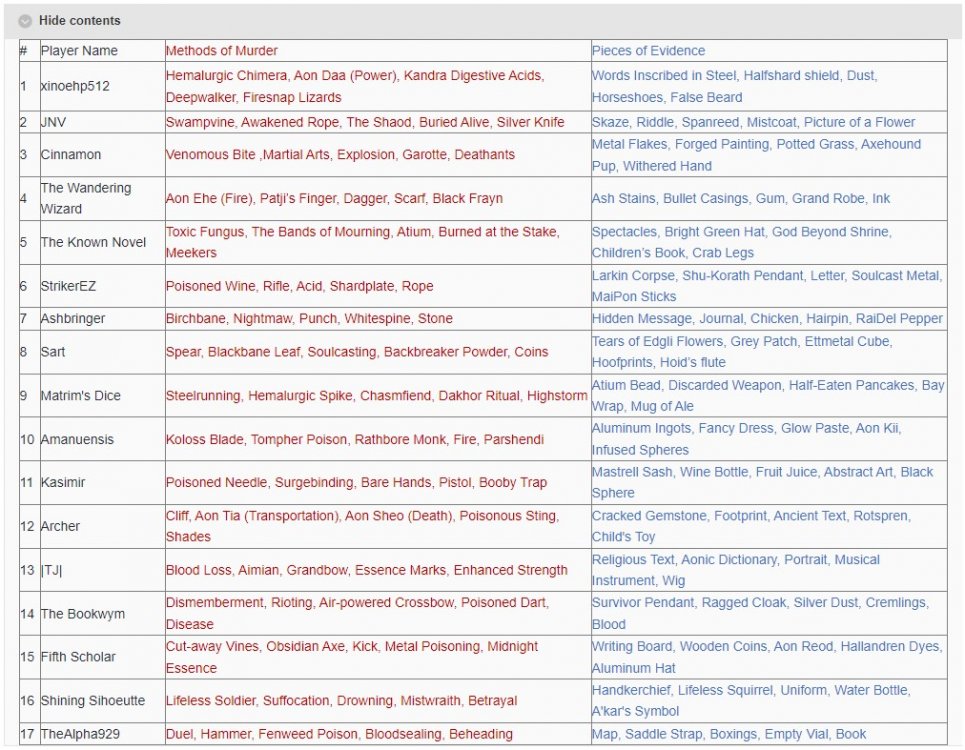Click methods cell starting Toxic Fungus
Screen dimensions: 965x750
pos(378,242)
